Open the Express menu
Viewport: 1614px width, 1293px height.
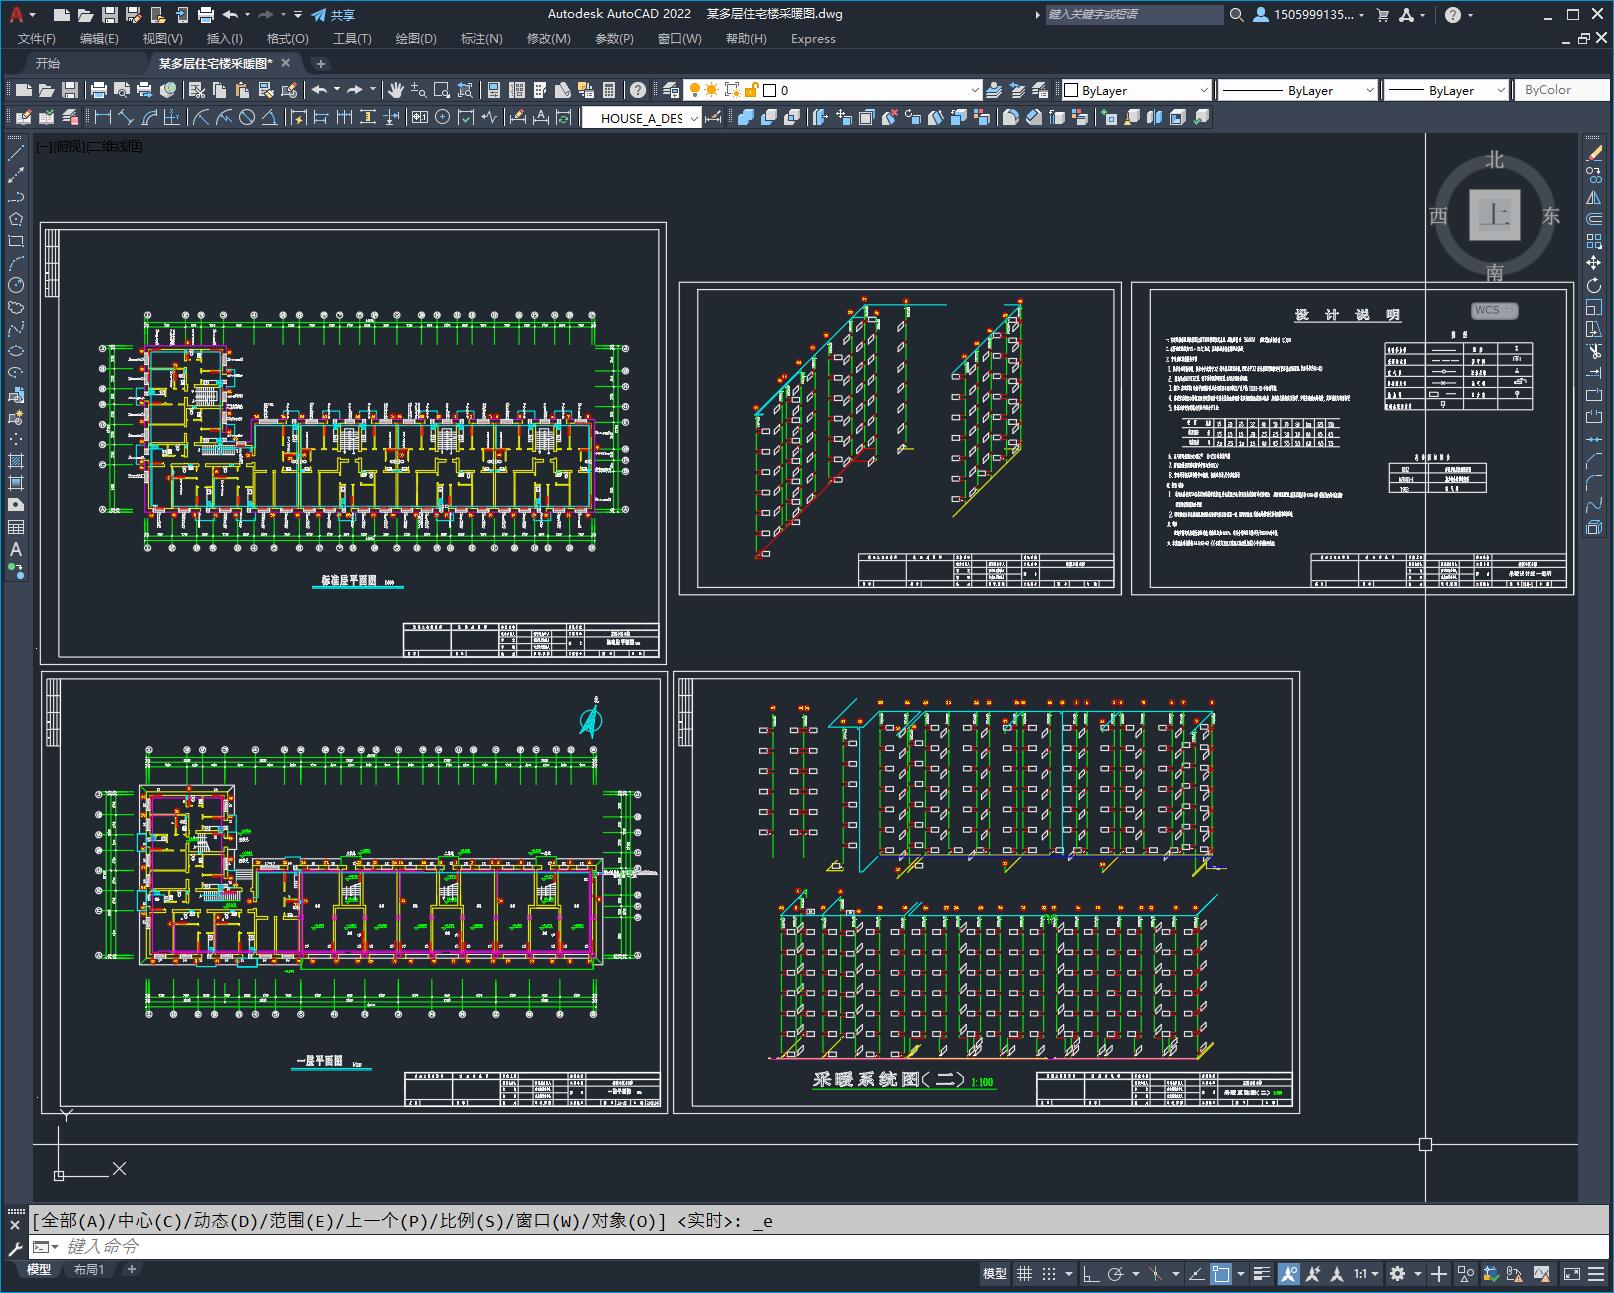pos(813,39)
